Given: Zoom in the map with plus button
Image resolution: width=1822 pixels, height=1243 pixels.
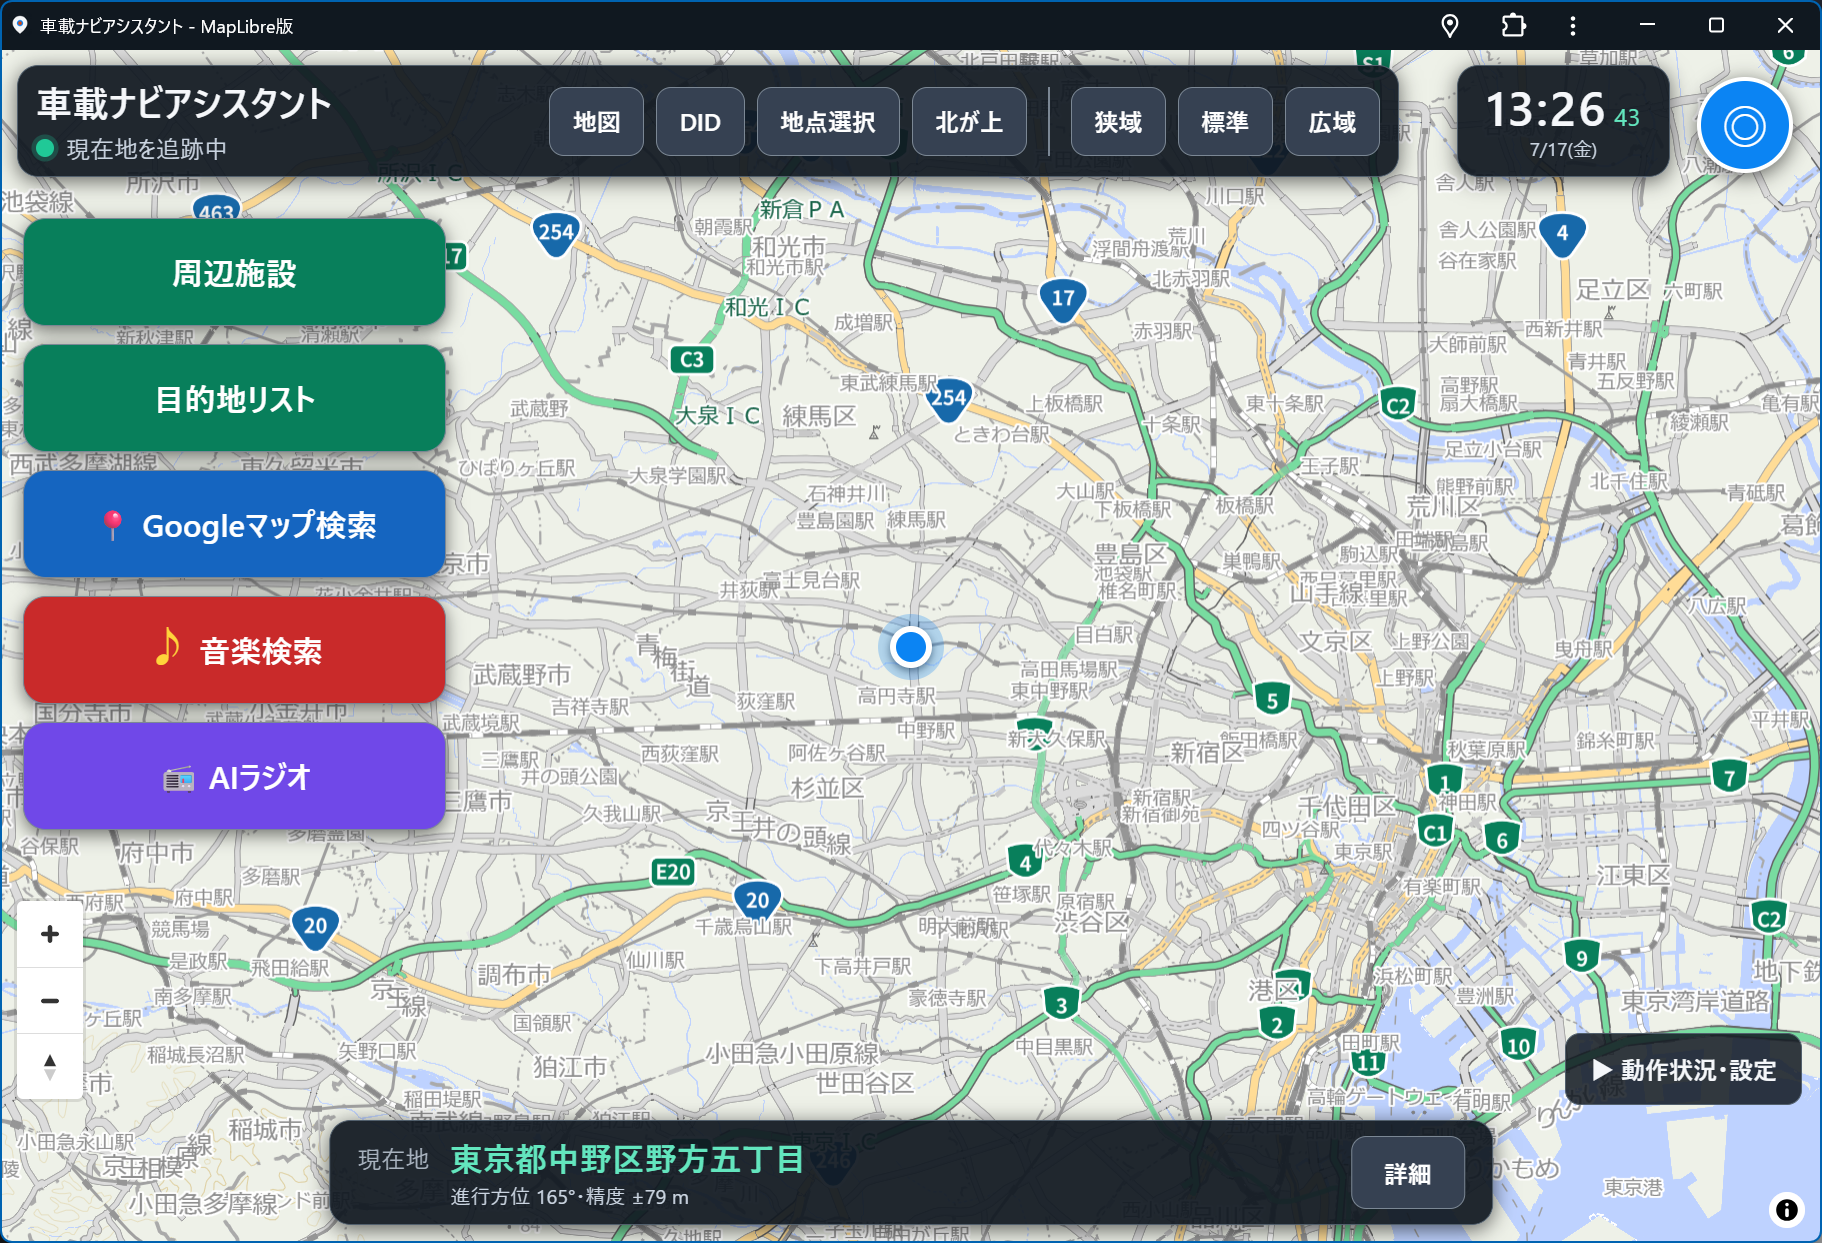Looking at the screenshot, I should tap(50, 934).
